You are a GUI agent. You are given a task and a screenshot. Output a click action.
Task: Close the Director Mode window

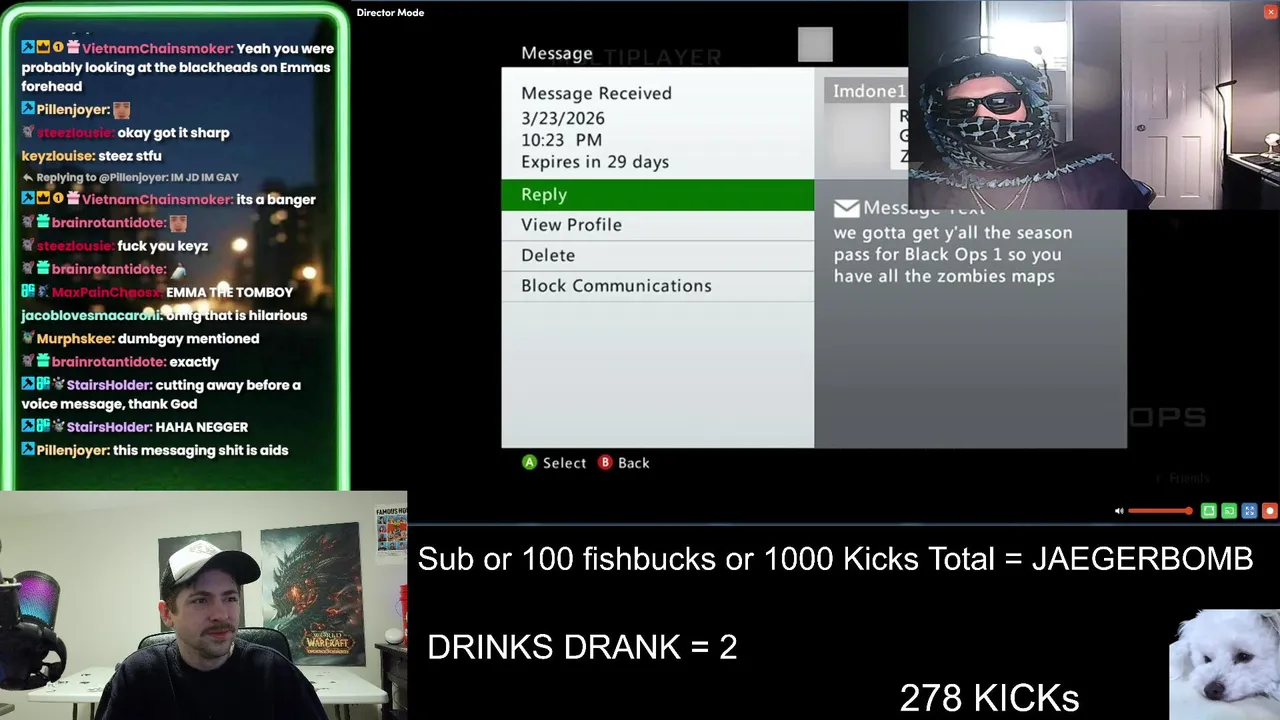point(1270,12)
